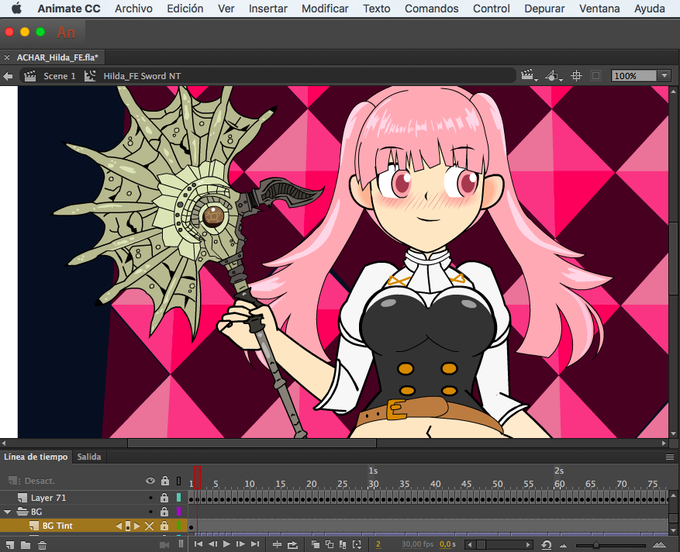
Task: Switch to the Línea de tiempo tab
Action: [36, 457]
